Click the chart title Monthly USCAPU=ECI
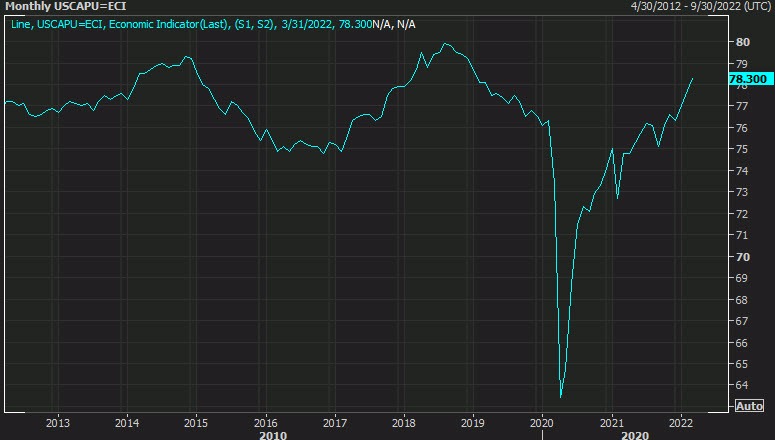This screenshot has height=440, width=775. pos(66,6)
